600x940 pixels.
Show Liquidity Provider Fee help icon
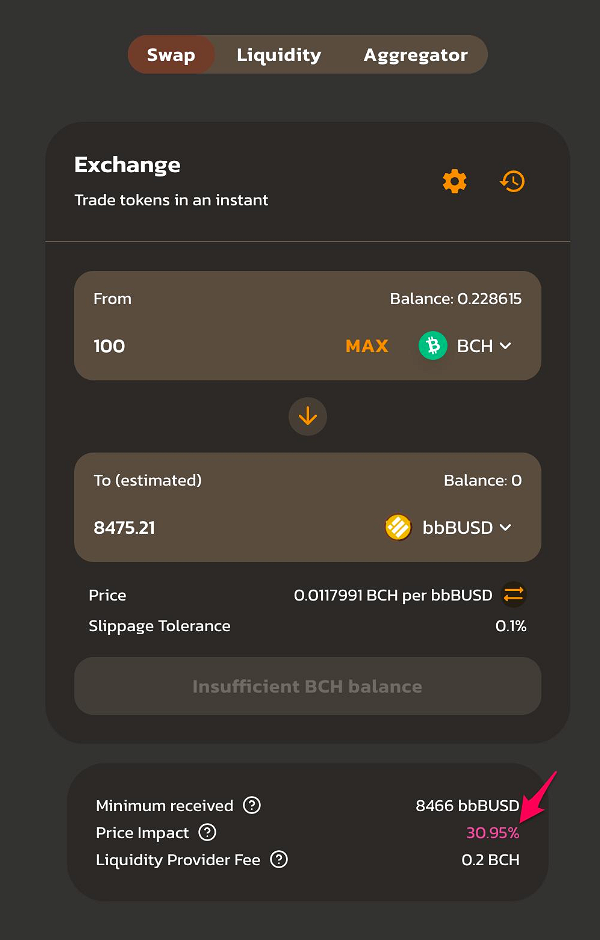[x=279, y=860]
